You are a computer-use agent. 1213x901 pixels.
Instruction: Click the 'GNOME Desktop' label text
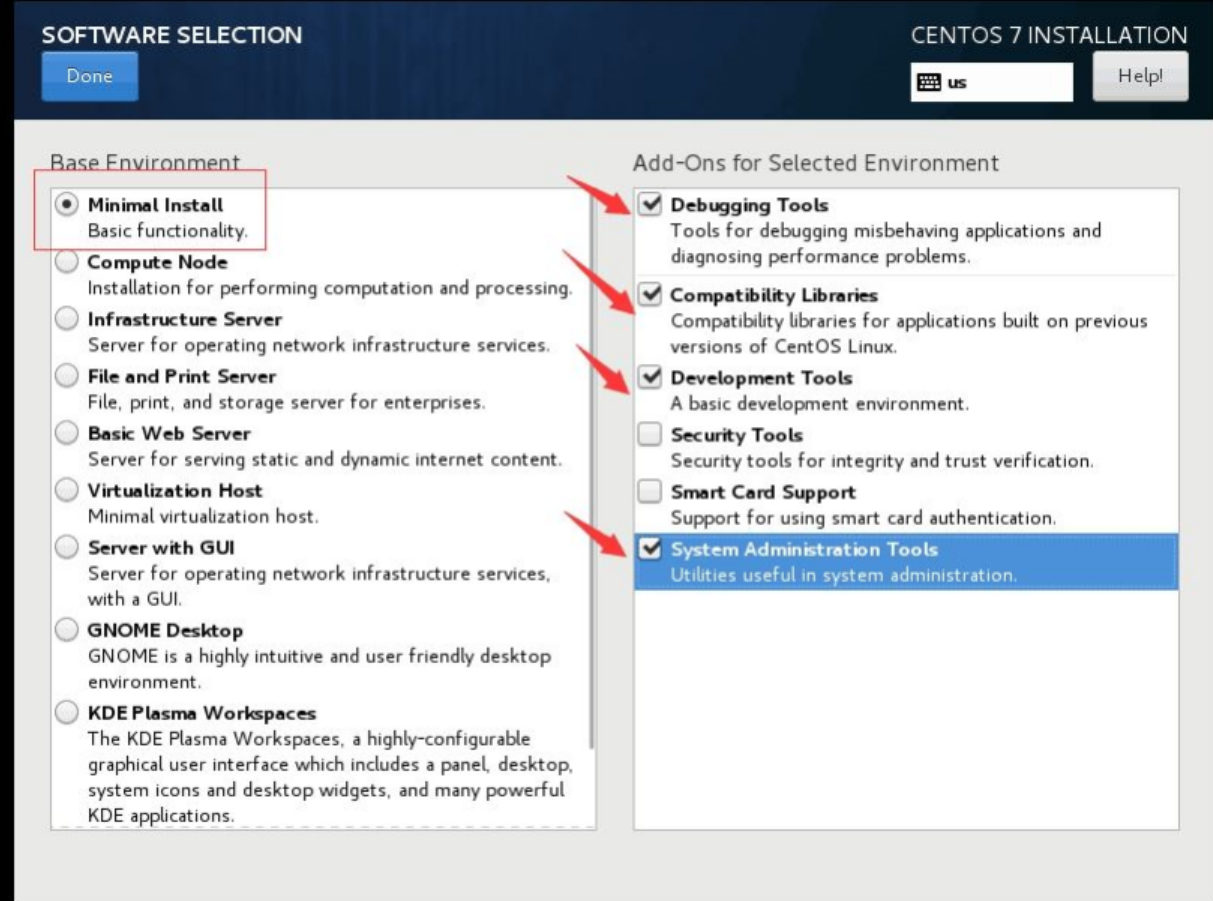point(165,630)
